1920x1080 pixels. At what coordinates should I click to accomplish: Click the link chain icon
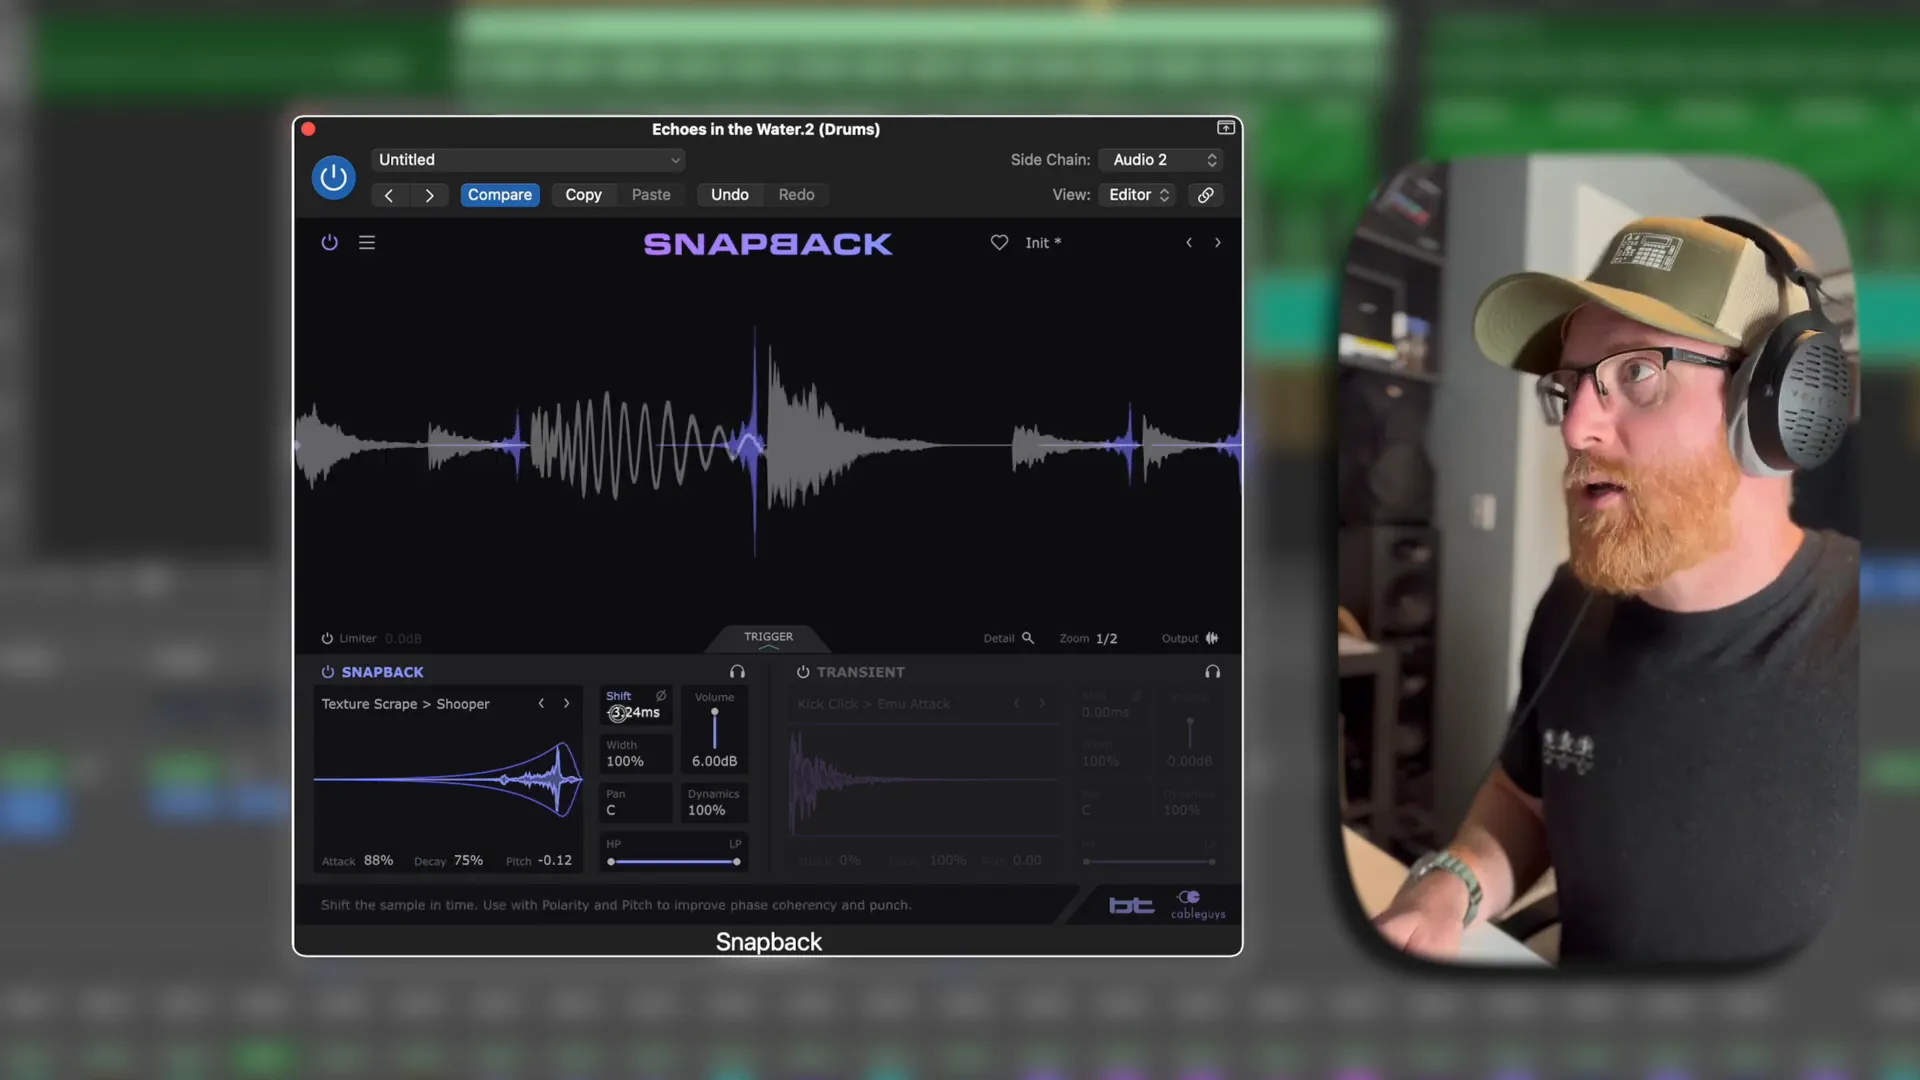[x=1205, y=195]
